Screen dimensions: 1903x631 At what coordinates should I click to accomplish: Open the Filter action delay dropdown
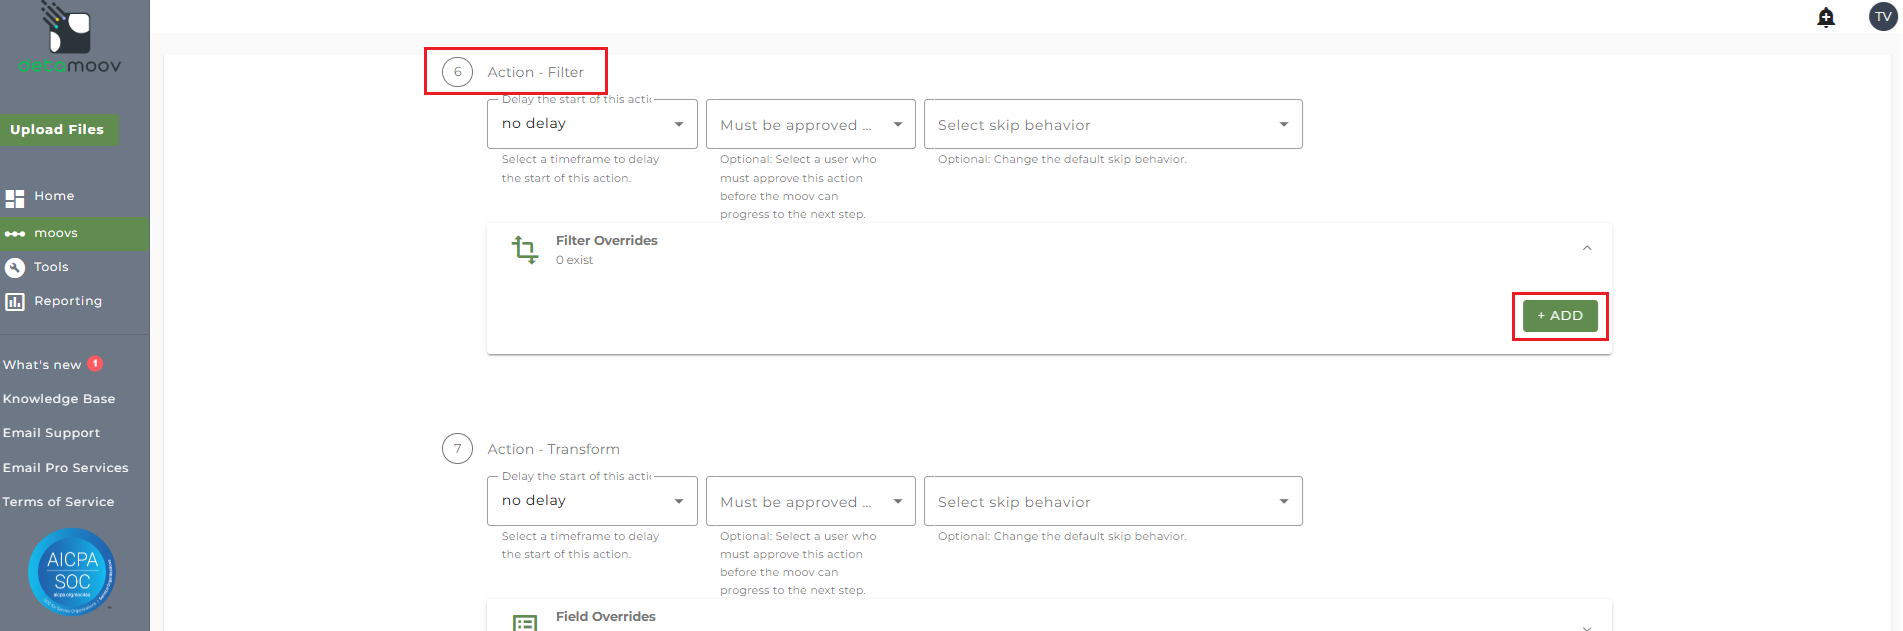coord(592,124)
